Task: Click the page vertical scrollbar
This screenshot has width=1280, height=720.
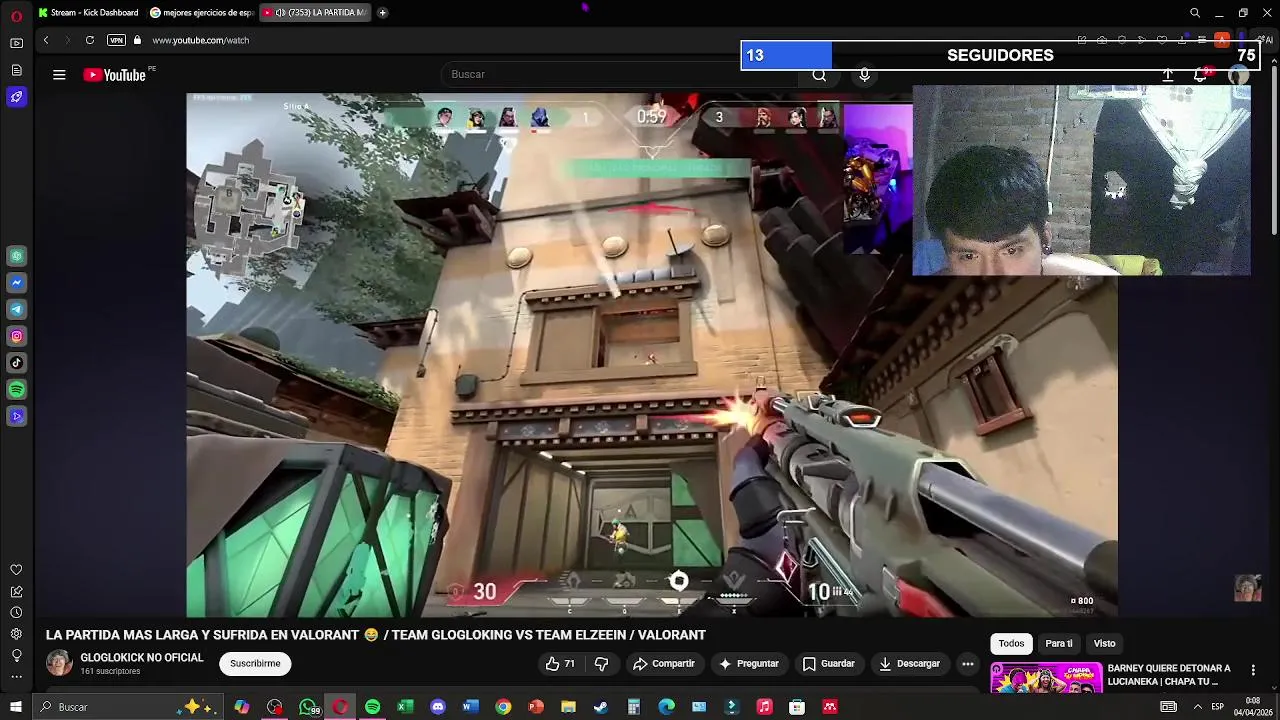Action: pos(1274,150)
